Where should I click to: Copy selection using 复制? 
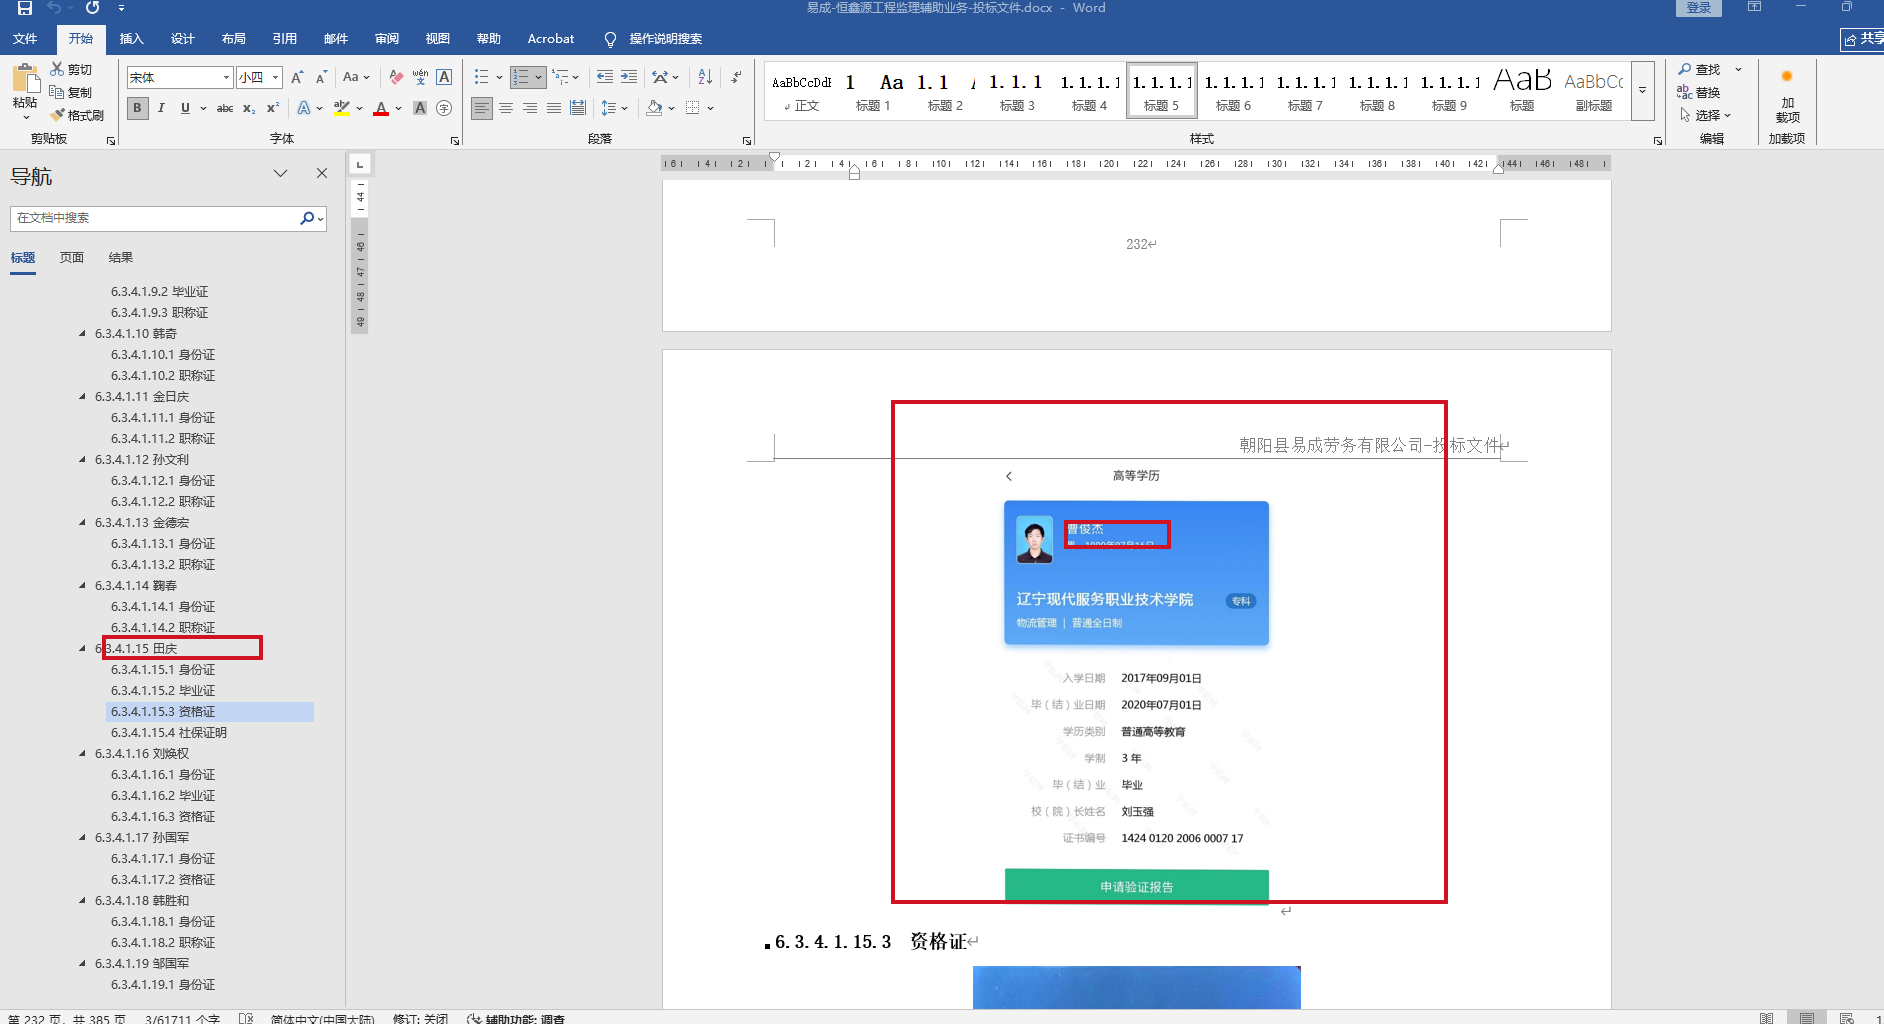click(x=71, y=92)
